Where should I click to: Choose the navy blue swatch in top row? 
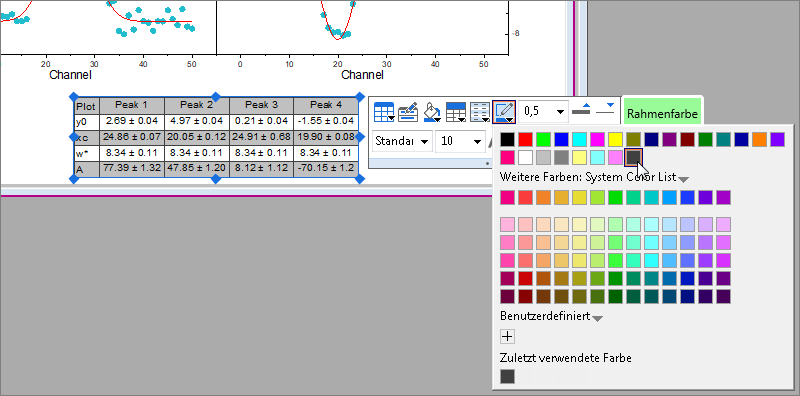tap(652, 139)
